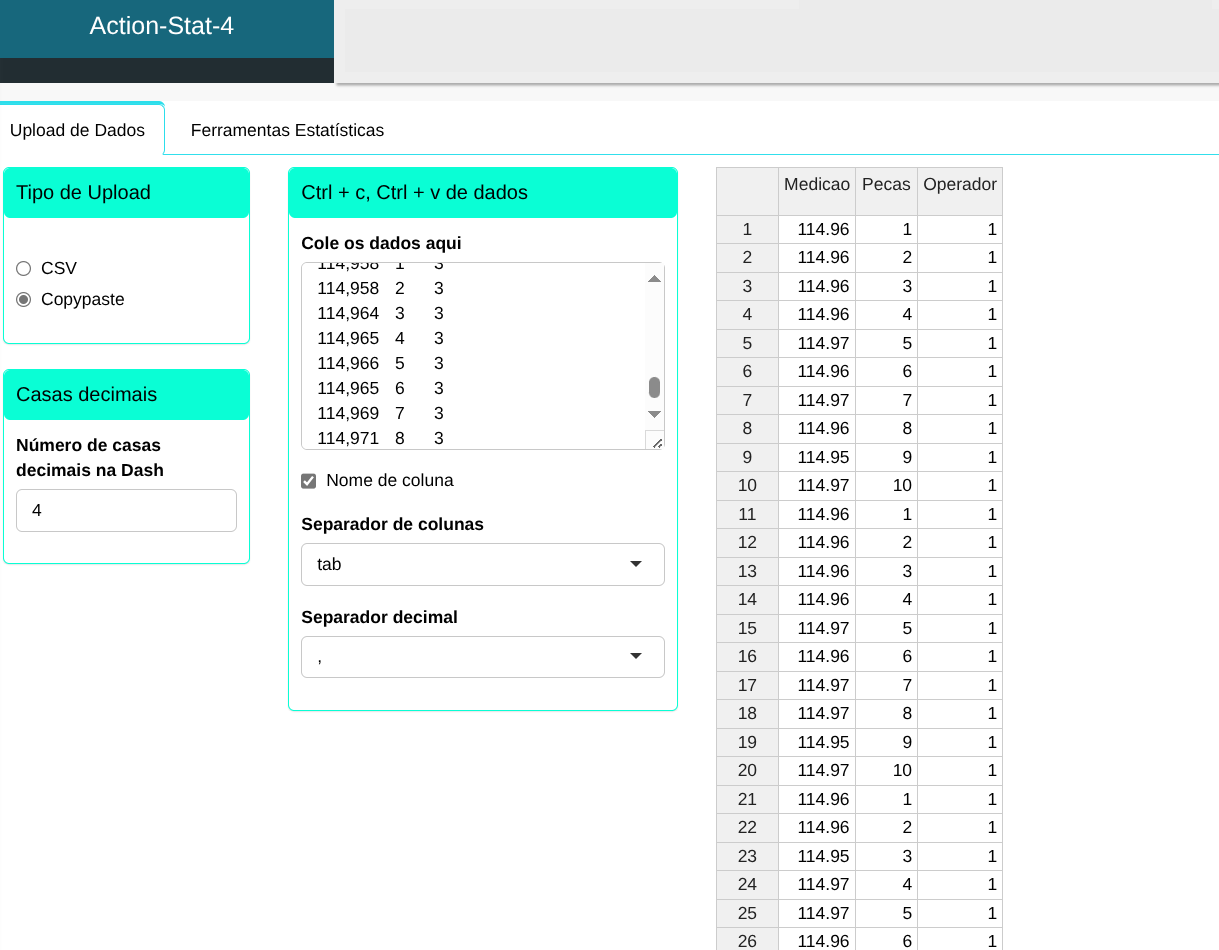Click the Action-Stat-4 title link
1219x950 pixels.
pyautogui.click(x=161, y=26)
